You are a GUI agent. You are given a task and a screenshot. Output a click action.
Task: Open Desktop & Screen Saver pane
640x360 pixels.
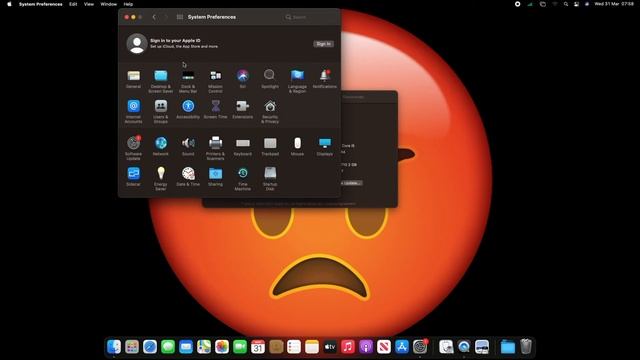point(161,81)
